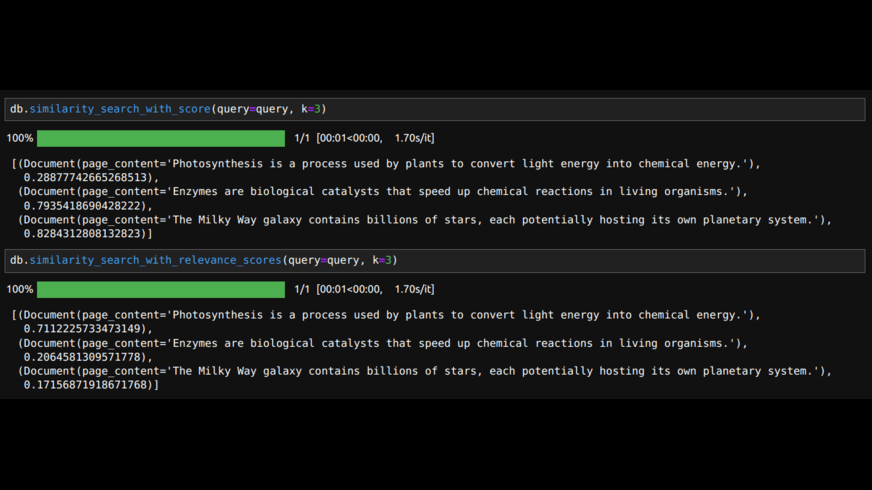This screenshot has width=872, height=490.
Task: Click the progress bar below the similarity_search_with_relevance_scores cell
Action: pyautogui.click(x=161, y=290)
